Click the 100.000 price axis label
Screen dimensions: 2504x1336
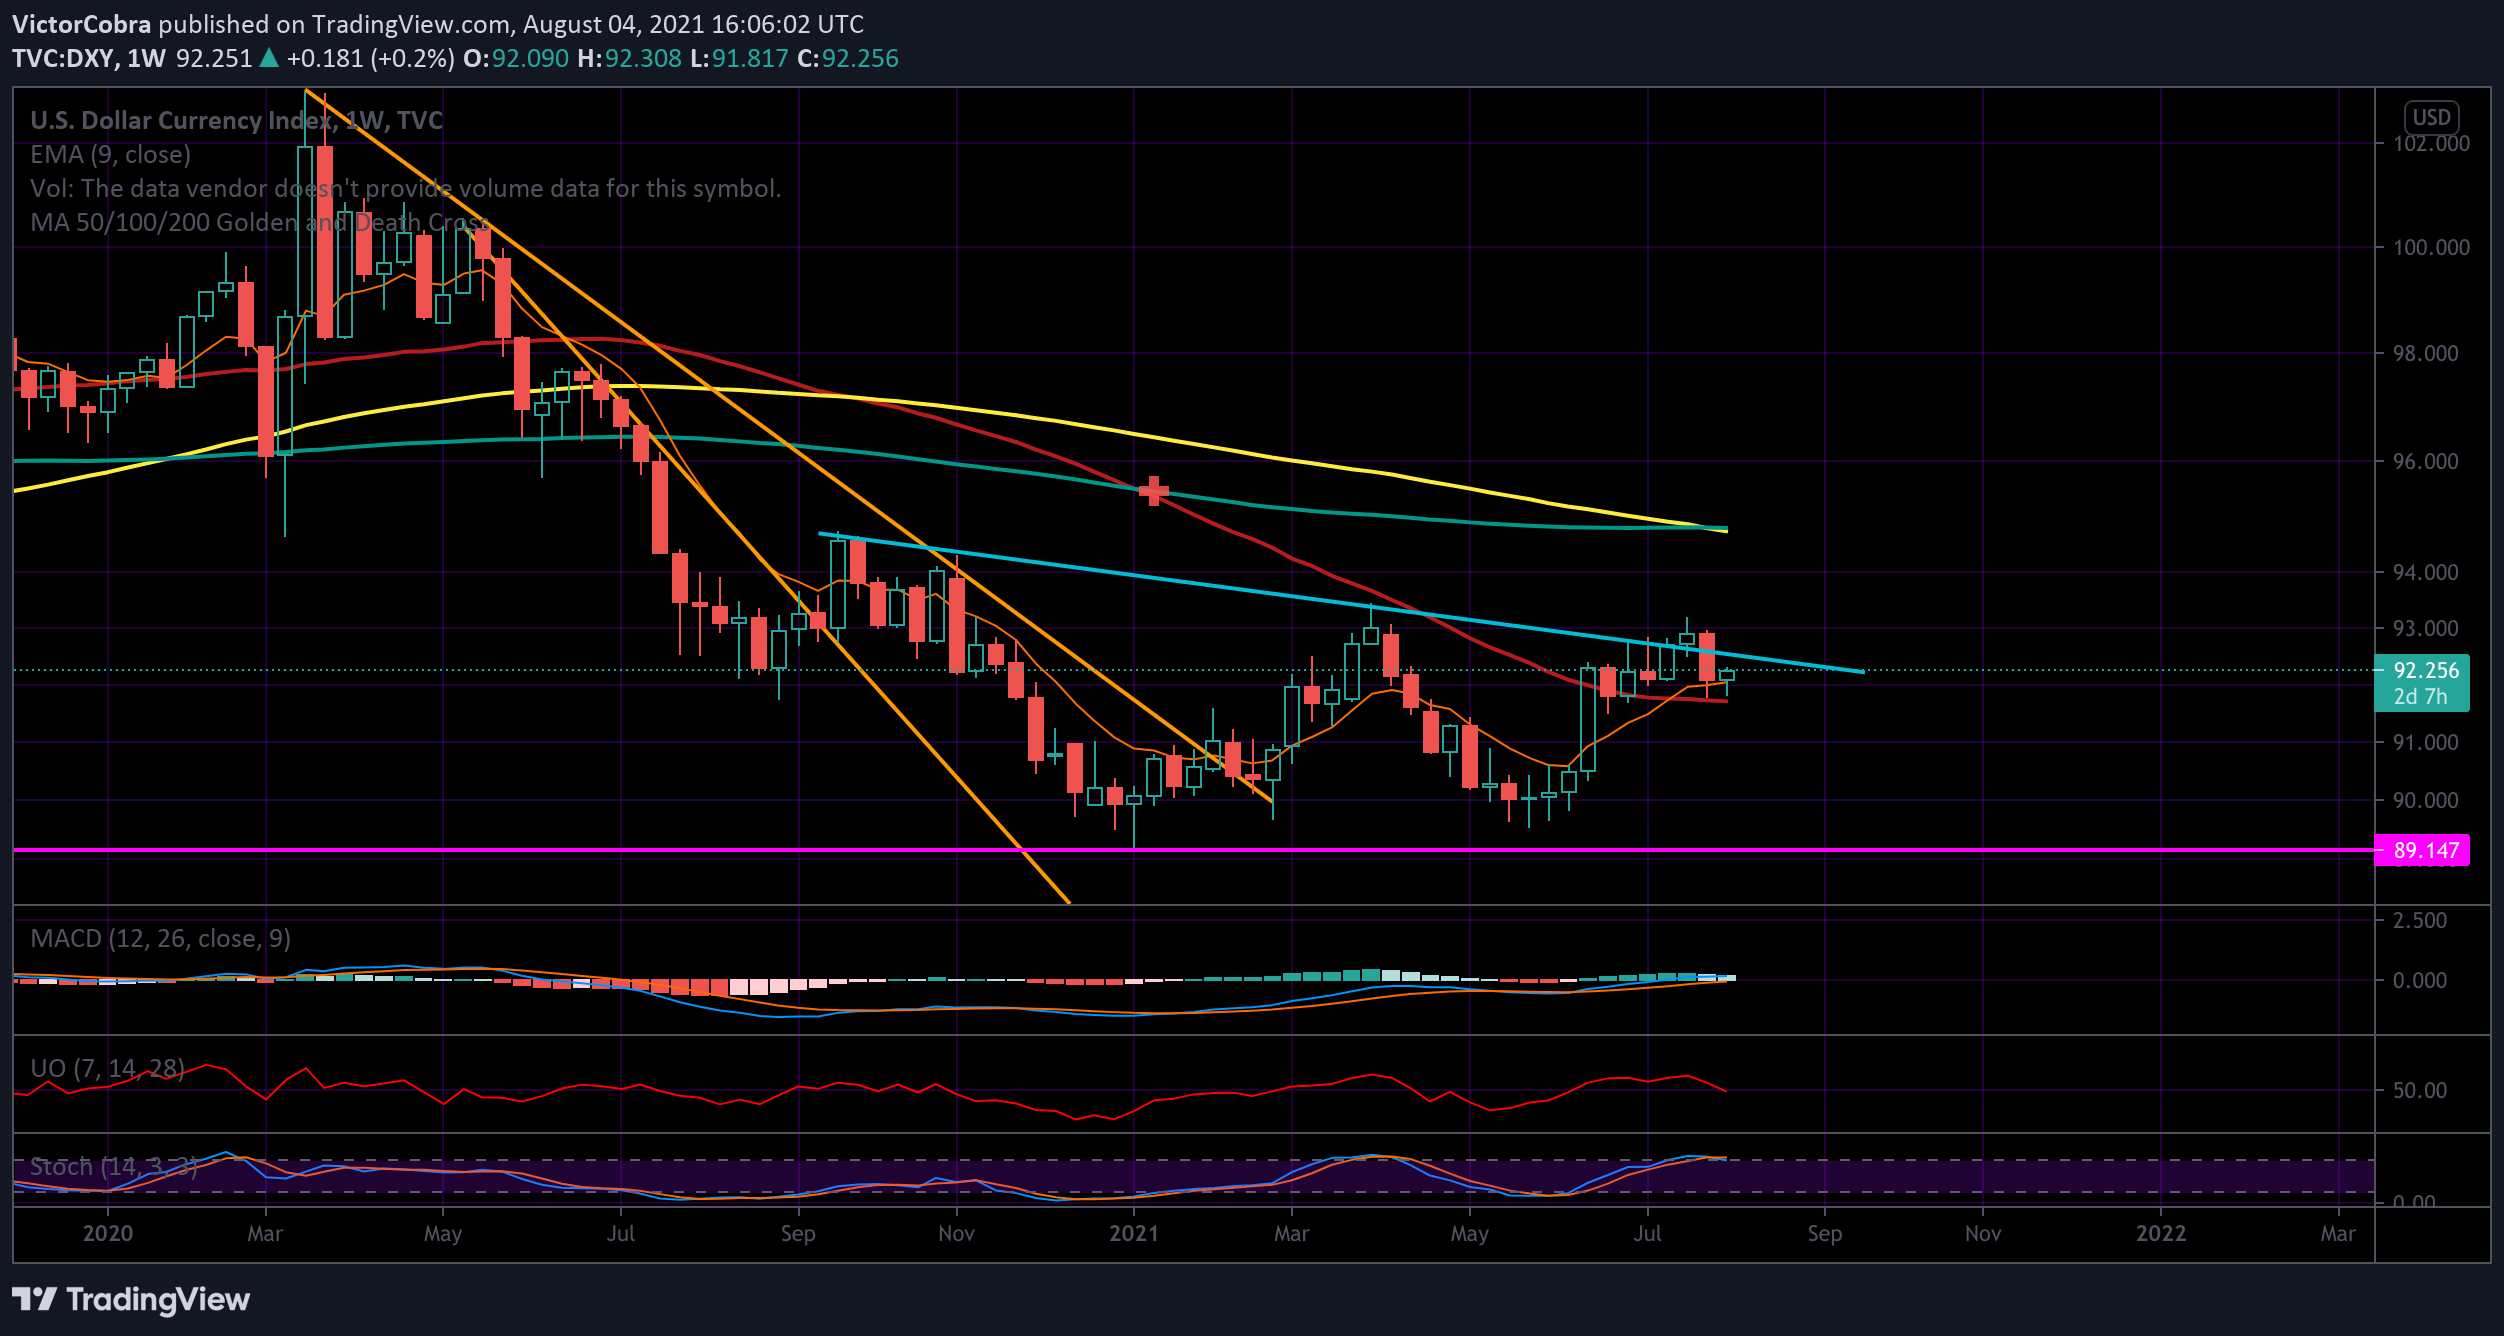2431,247
